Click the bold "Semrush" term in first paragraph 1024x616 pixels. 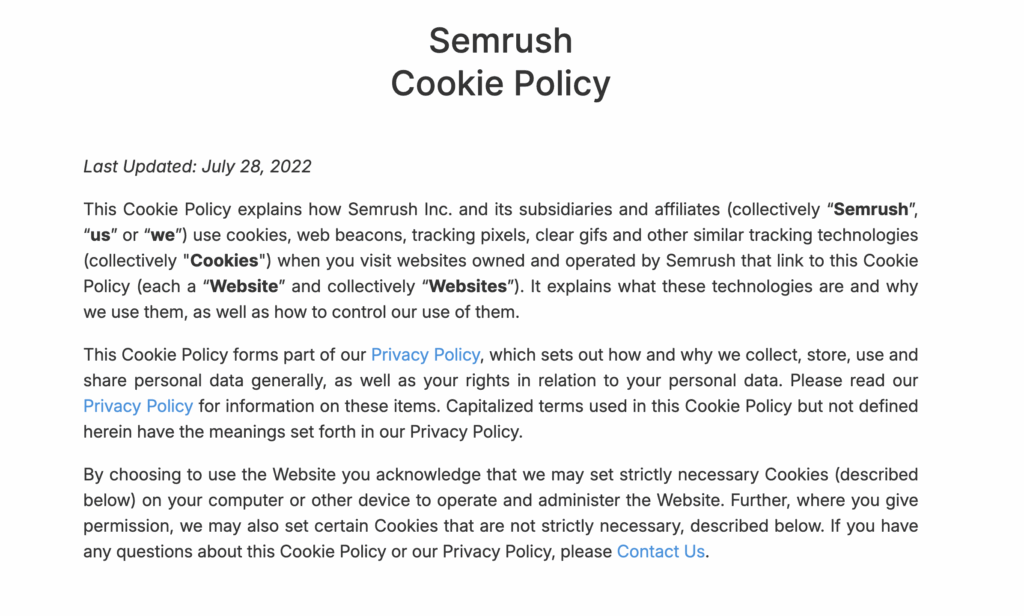(871, 210)
